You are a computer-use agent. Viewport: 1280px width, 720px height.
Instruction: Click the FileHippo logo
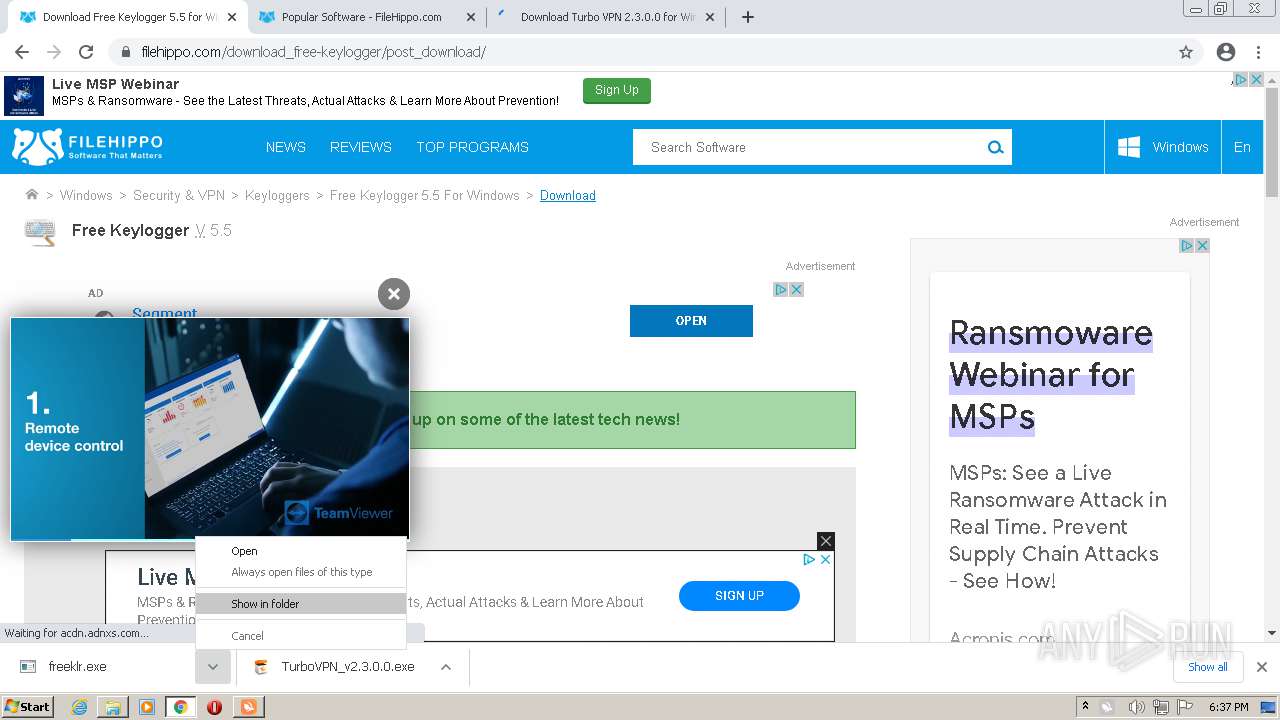tap(87, 146)
